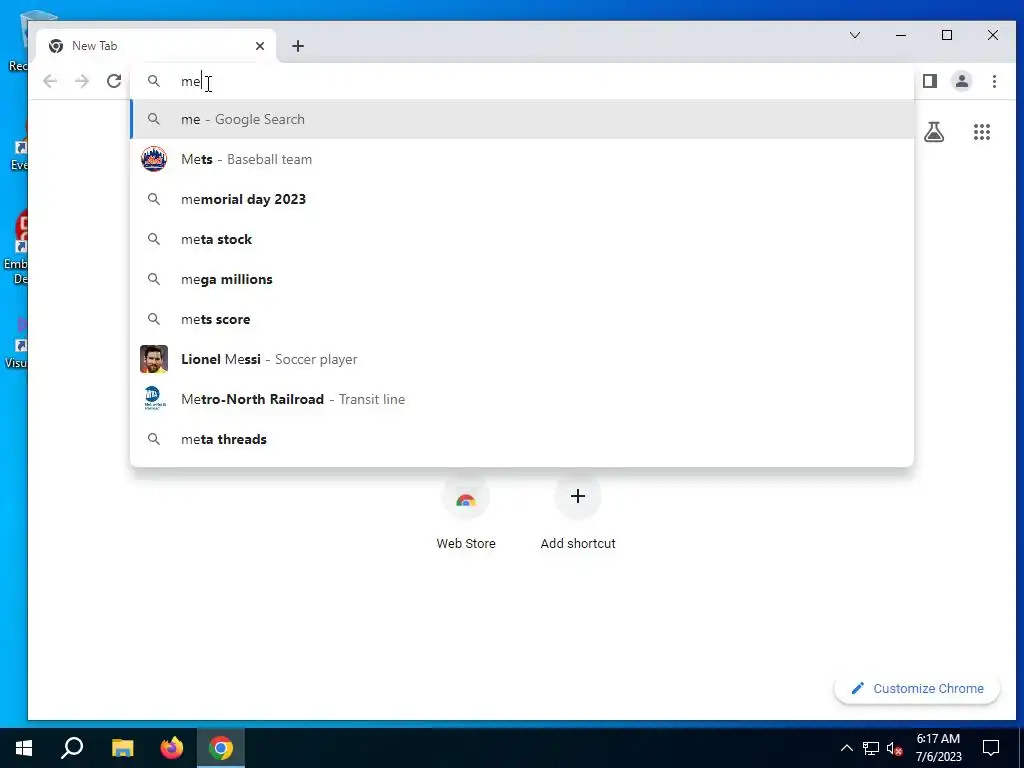
Task: Launch Firefox from the taskbar
Action: tap(172, 748)
